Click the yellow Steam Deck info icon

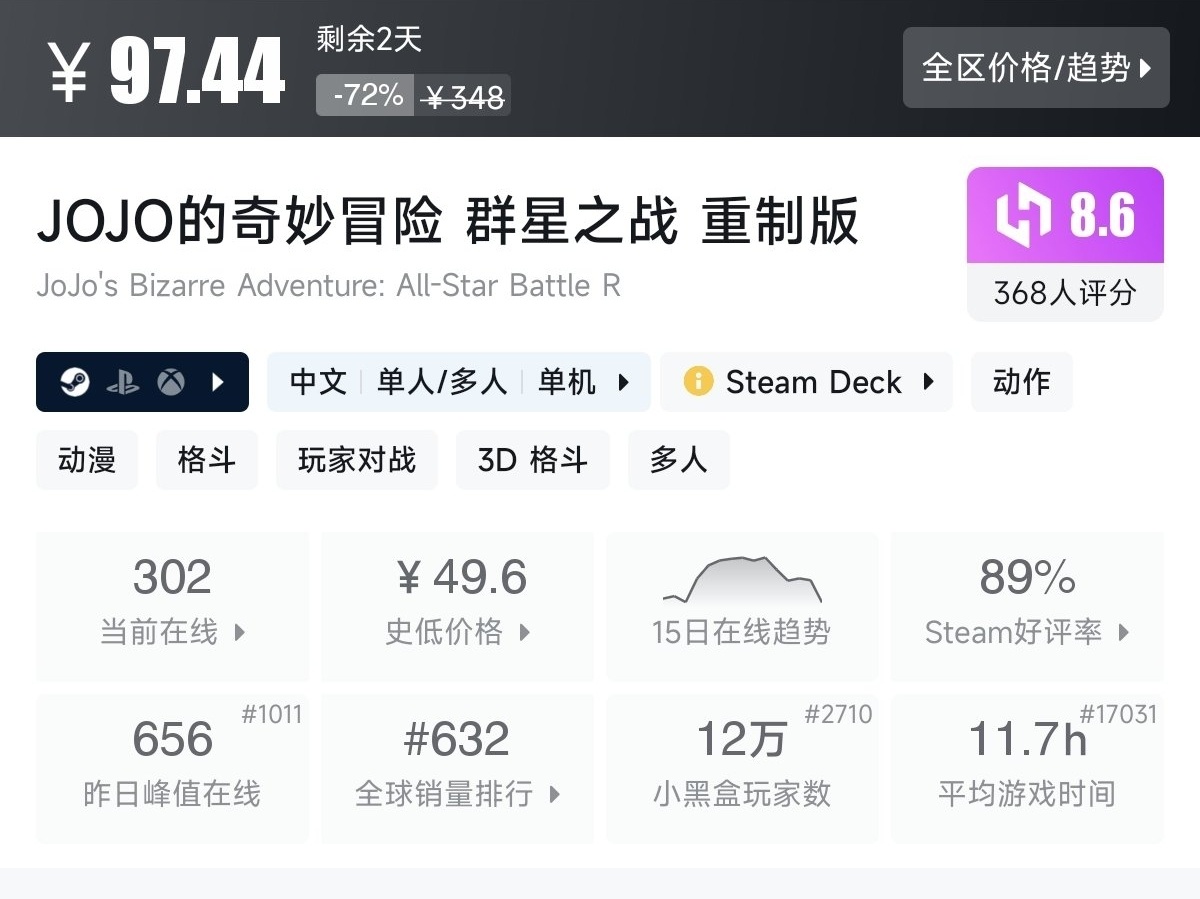point(698,382)
